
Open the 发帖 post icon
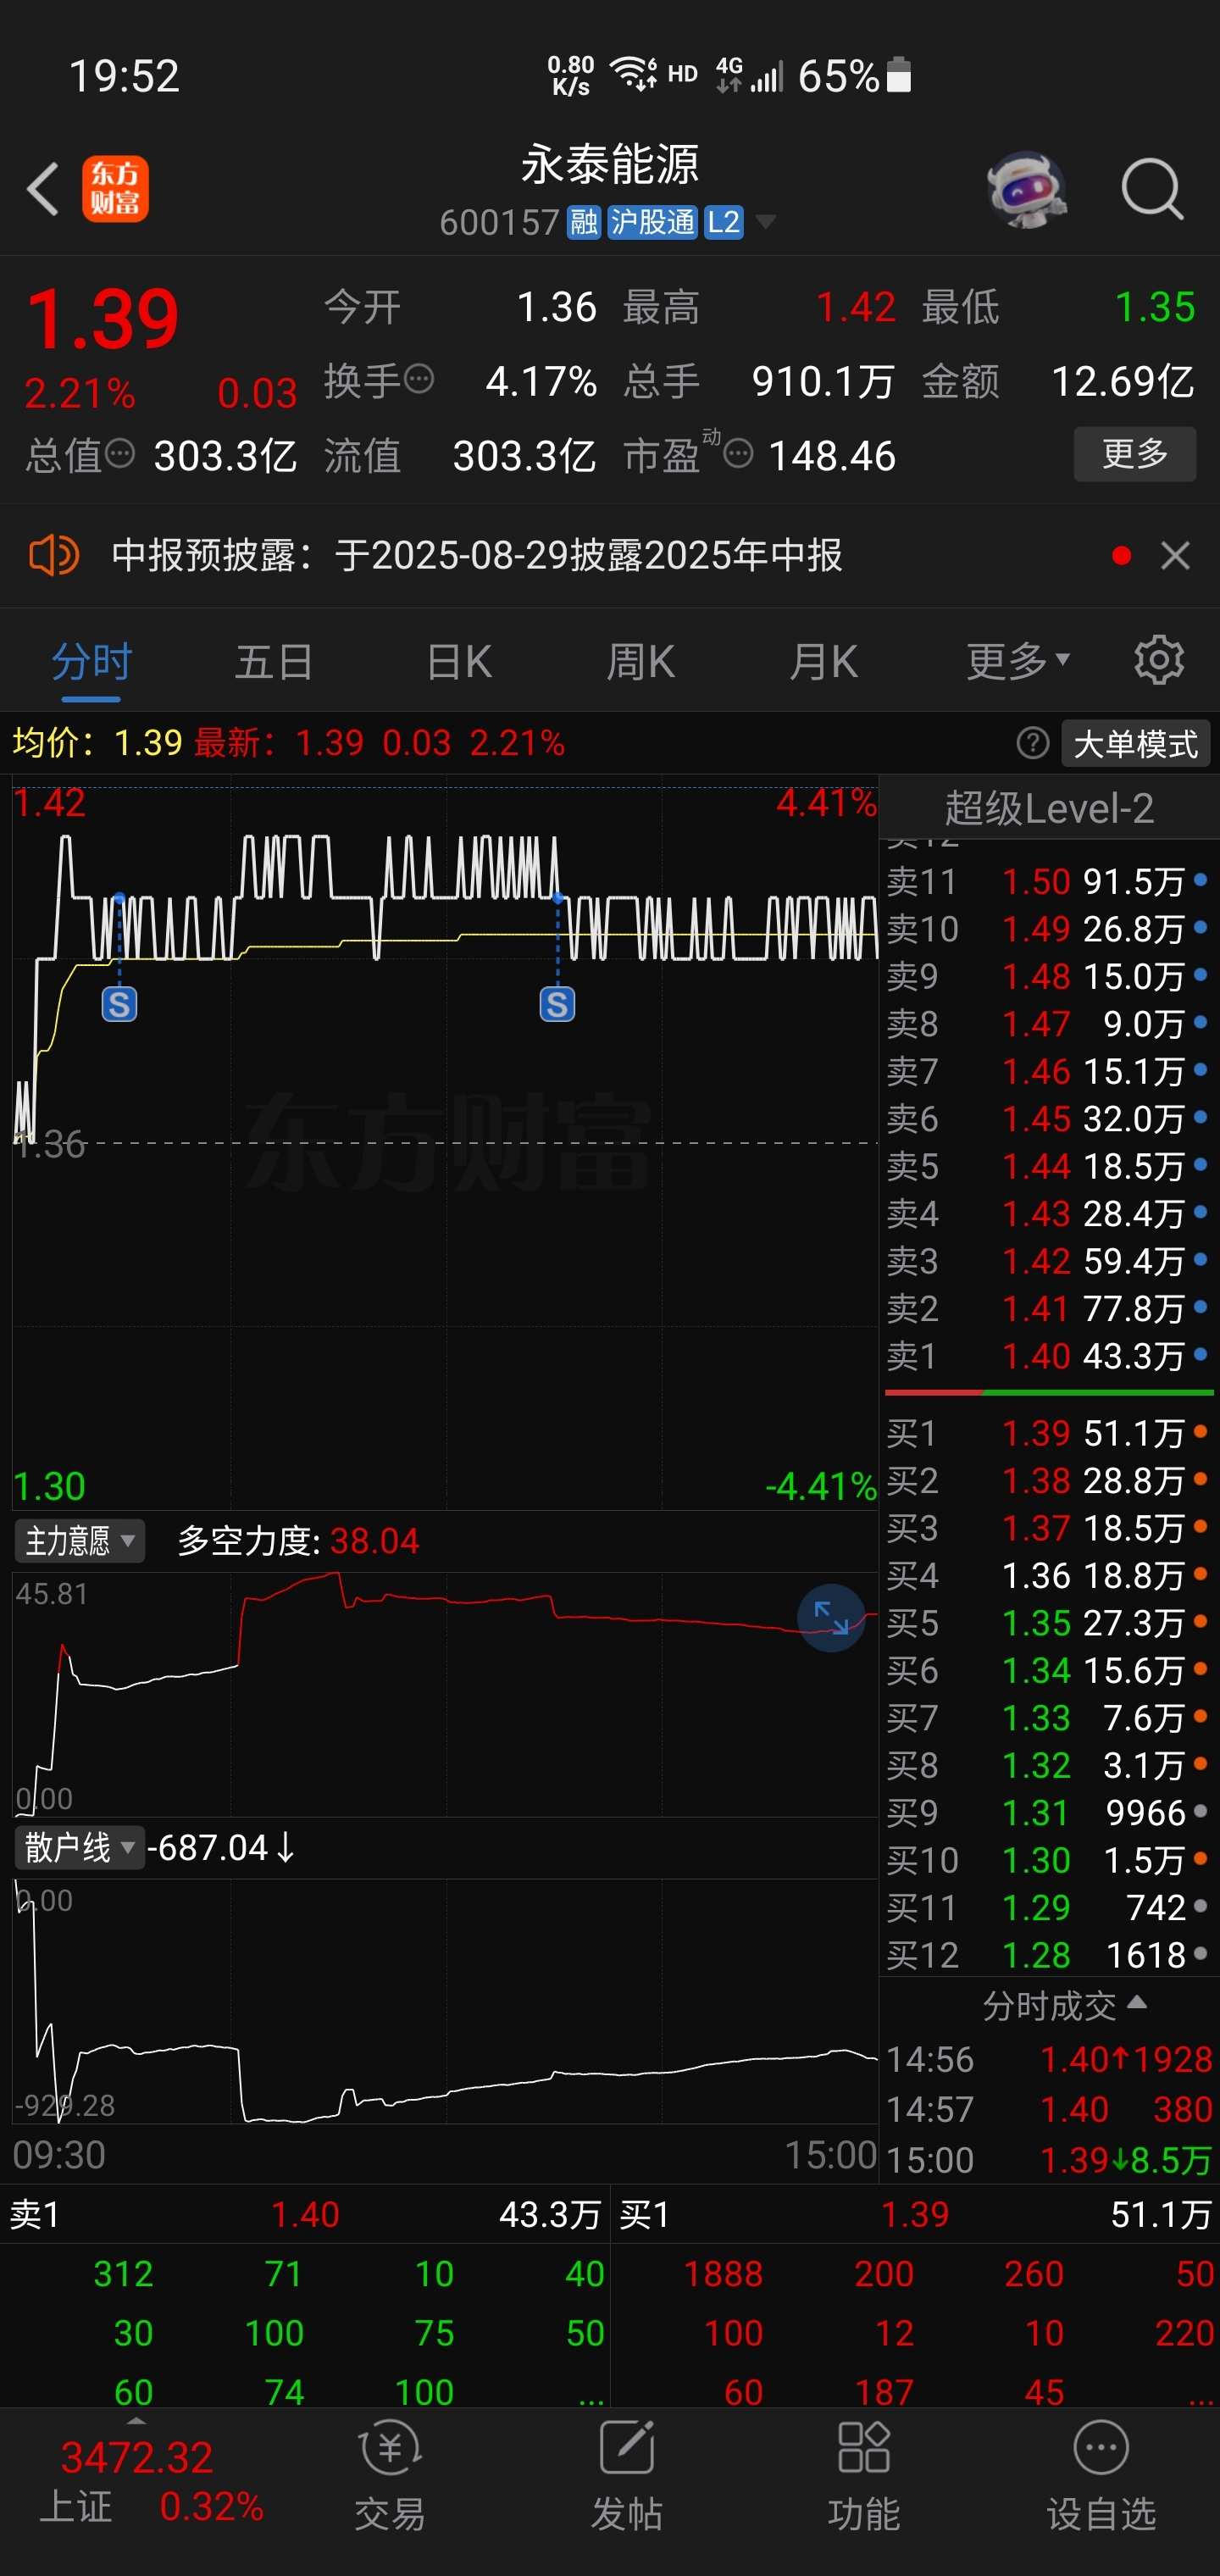pyautogui.click(x=627, y=2476)
